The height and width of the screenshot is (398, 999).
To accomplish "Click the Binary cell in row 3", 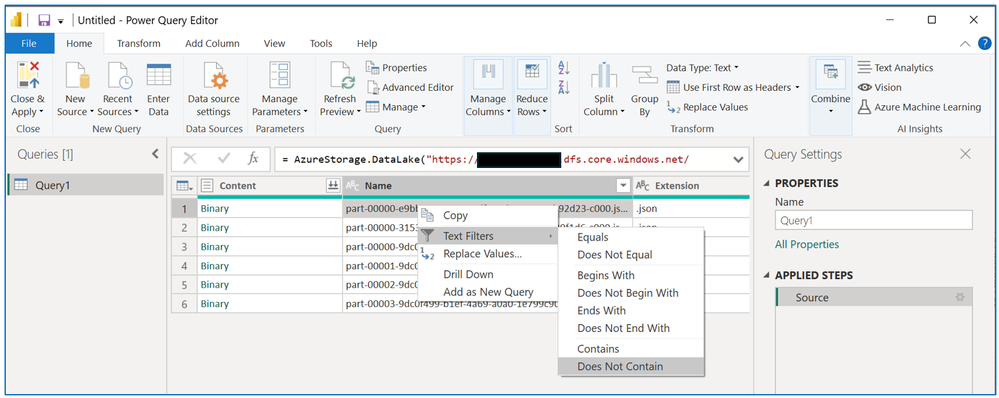I will (x=270, y=246).
